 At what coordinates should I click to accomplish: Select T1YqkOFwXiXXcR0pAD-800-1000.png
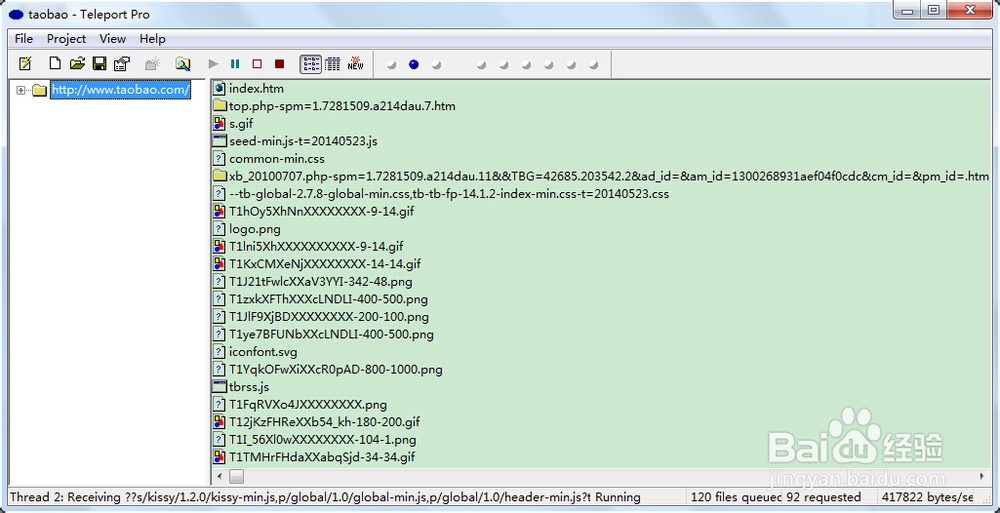tap(335, 369)
